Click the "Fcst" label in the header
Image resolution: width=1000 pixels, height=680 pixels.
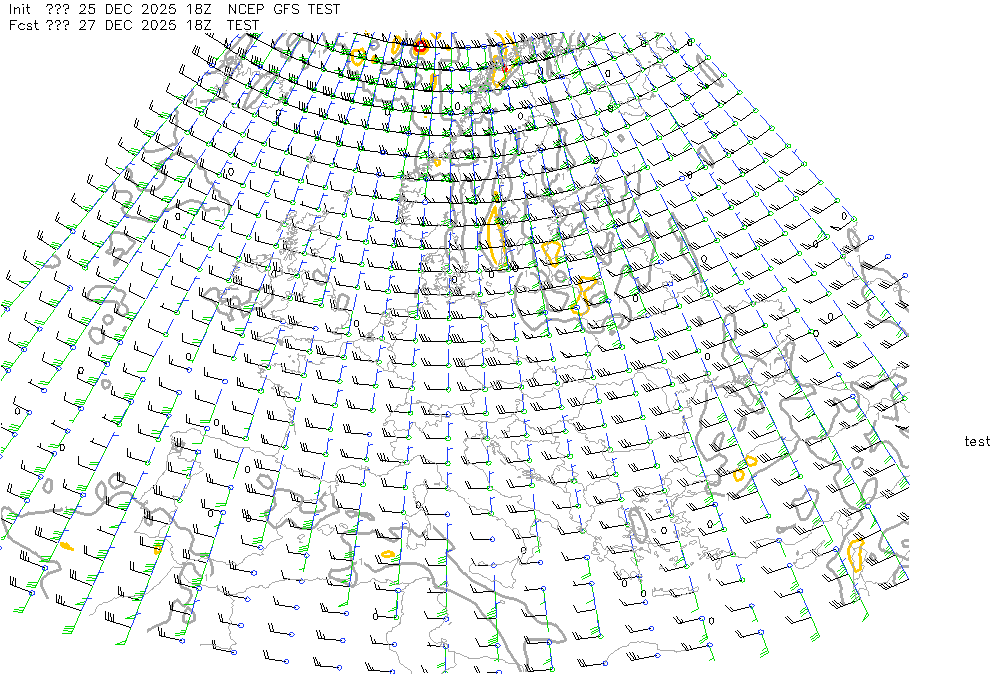tap(21, 25)
